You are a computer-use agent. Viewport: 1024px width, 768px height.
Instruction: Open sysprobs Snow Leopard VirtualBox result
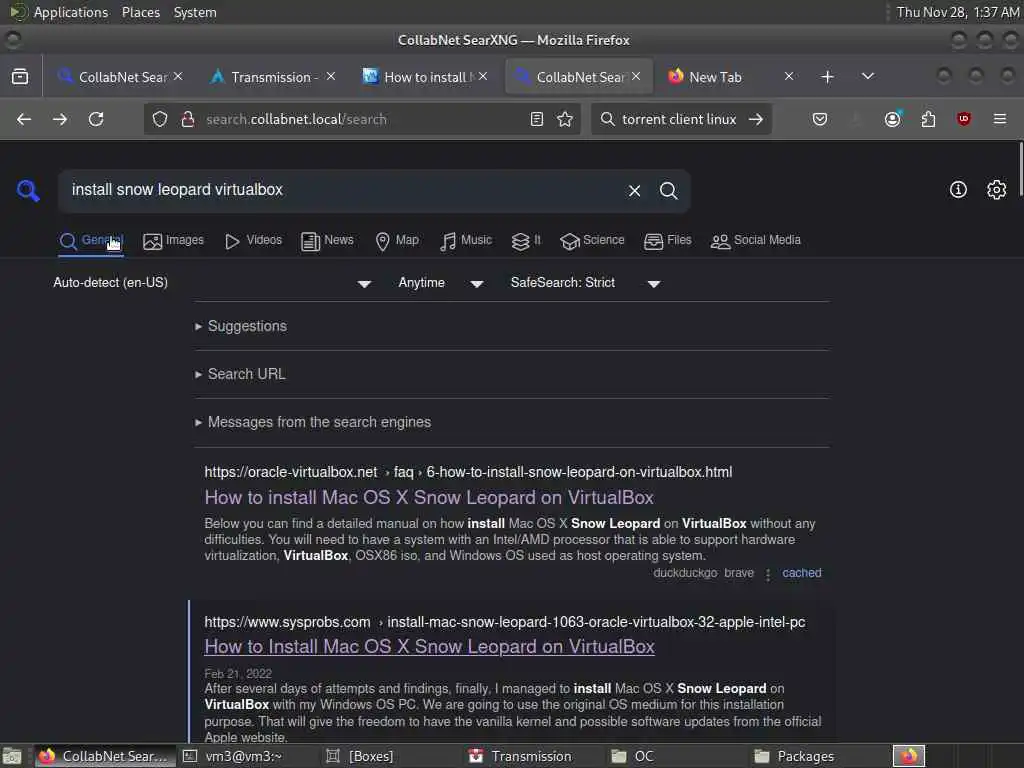[429, 647]
